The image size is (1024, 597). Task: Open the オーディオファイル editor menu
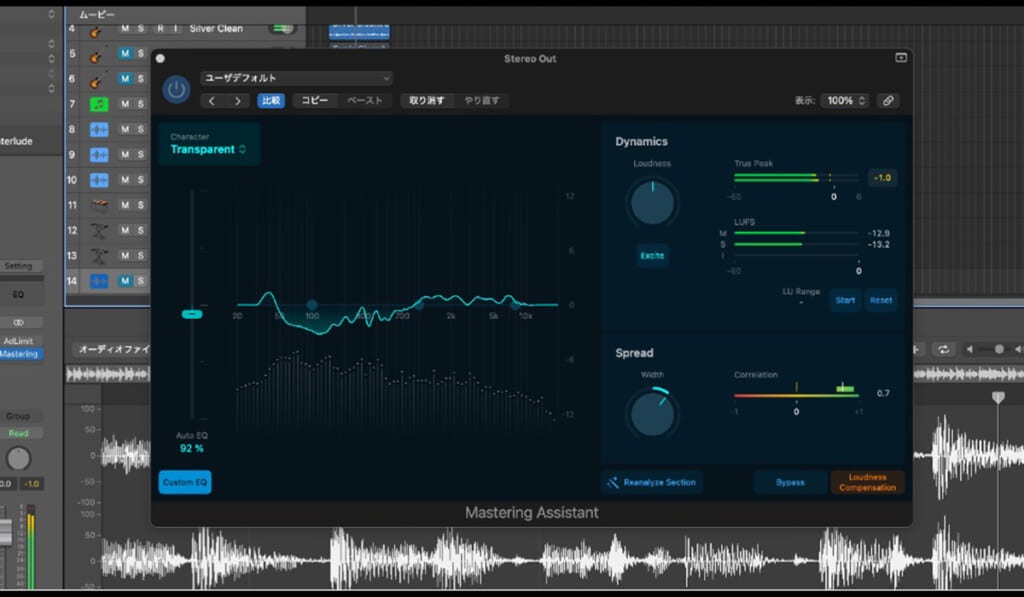(x=112, y=349)
